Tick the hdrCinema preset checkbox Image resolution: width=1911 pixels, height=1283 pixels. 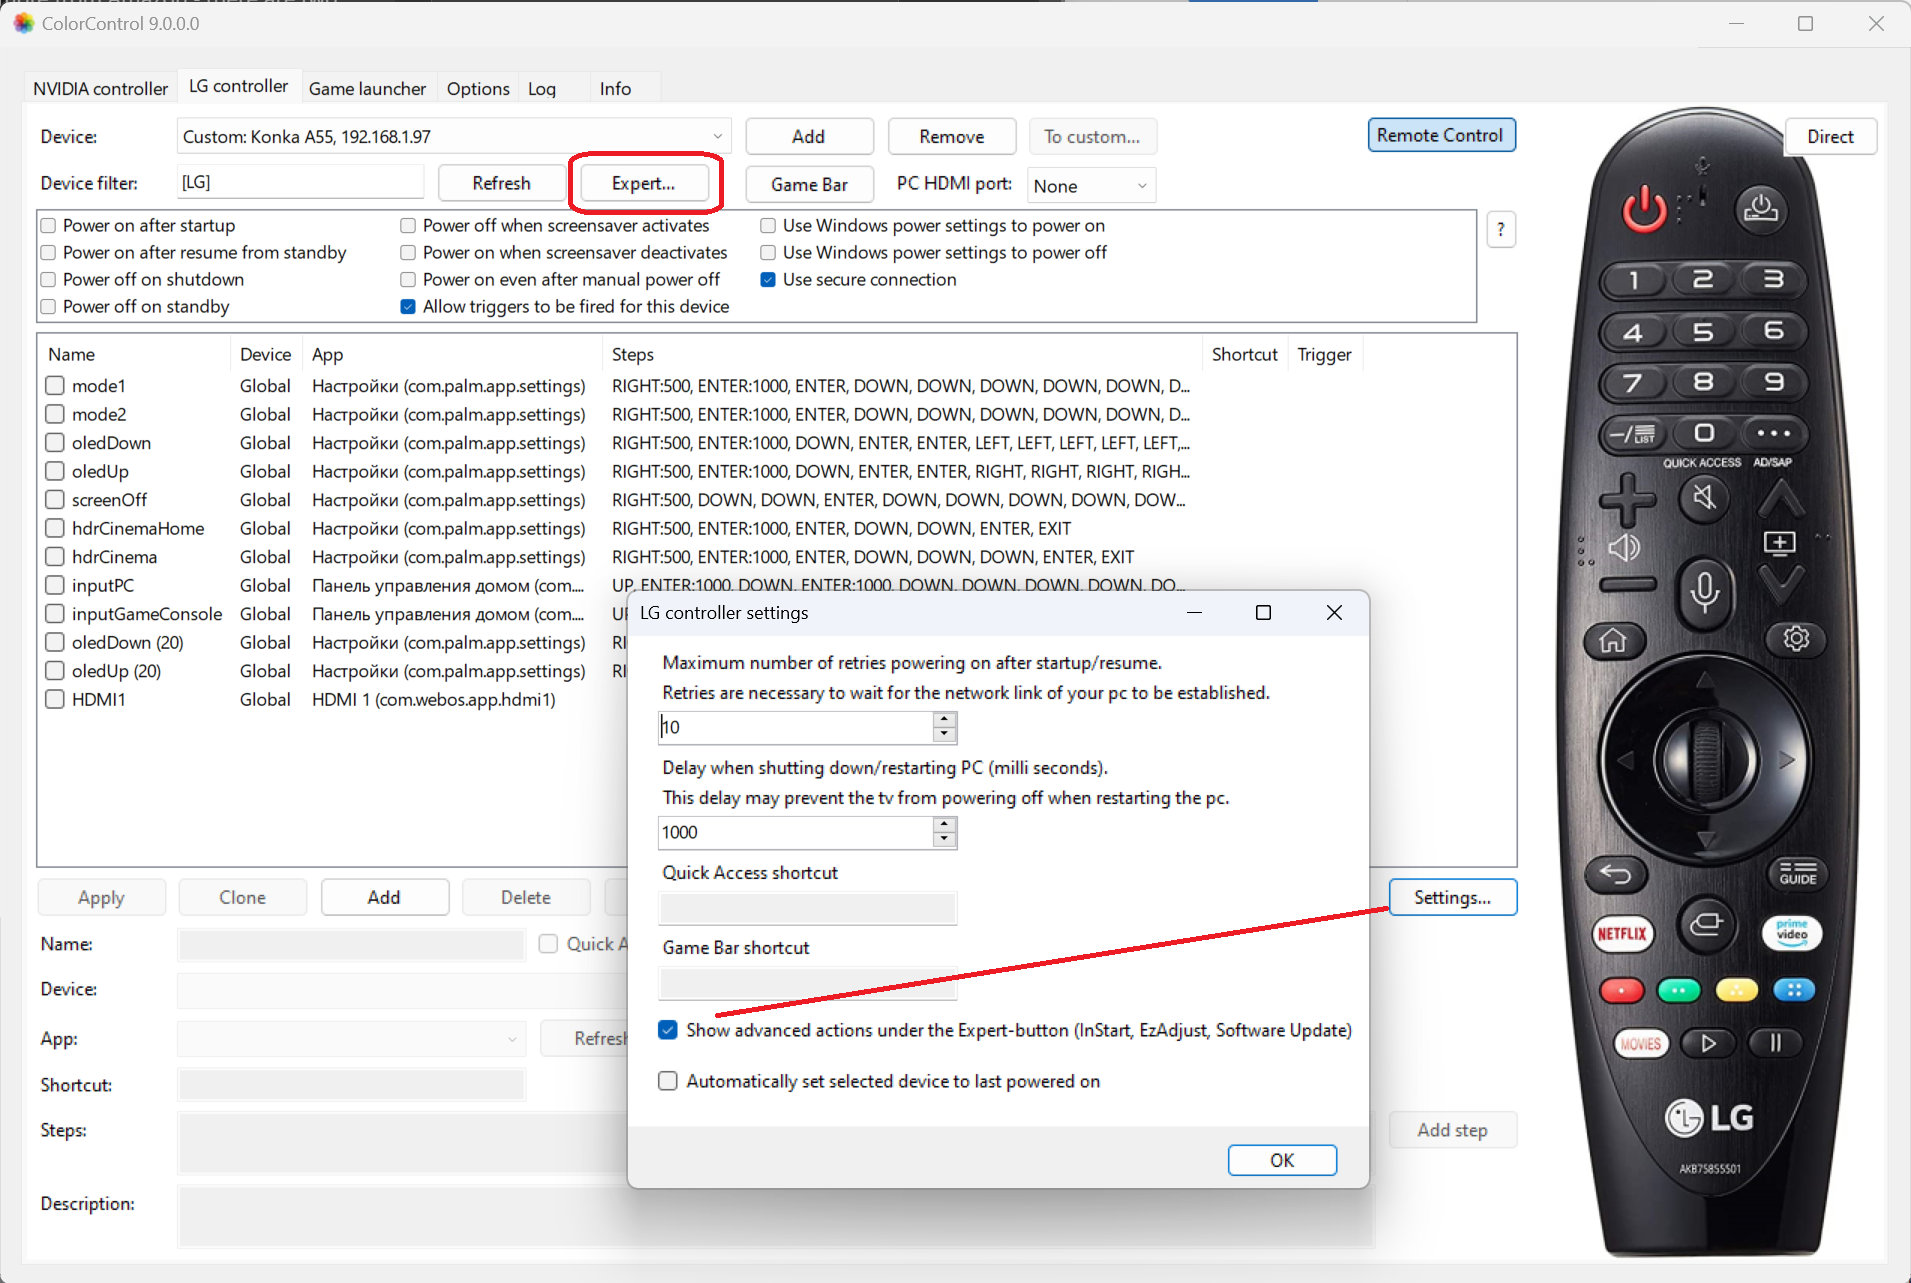click(x=55, y=557)
